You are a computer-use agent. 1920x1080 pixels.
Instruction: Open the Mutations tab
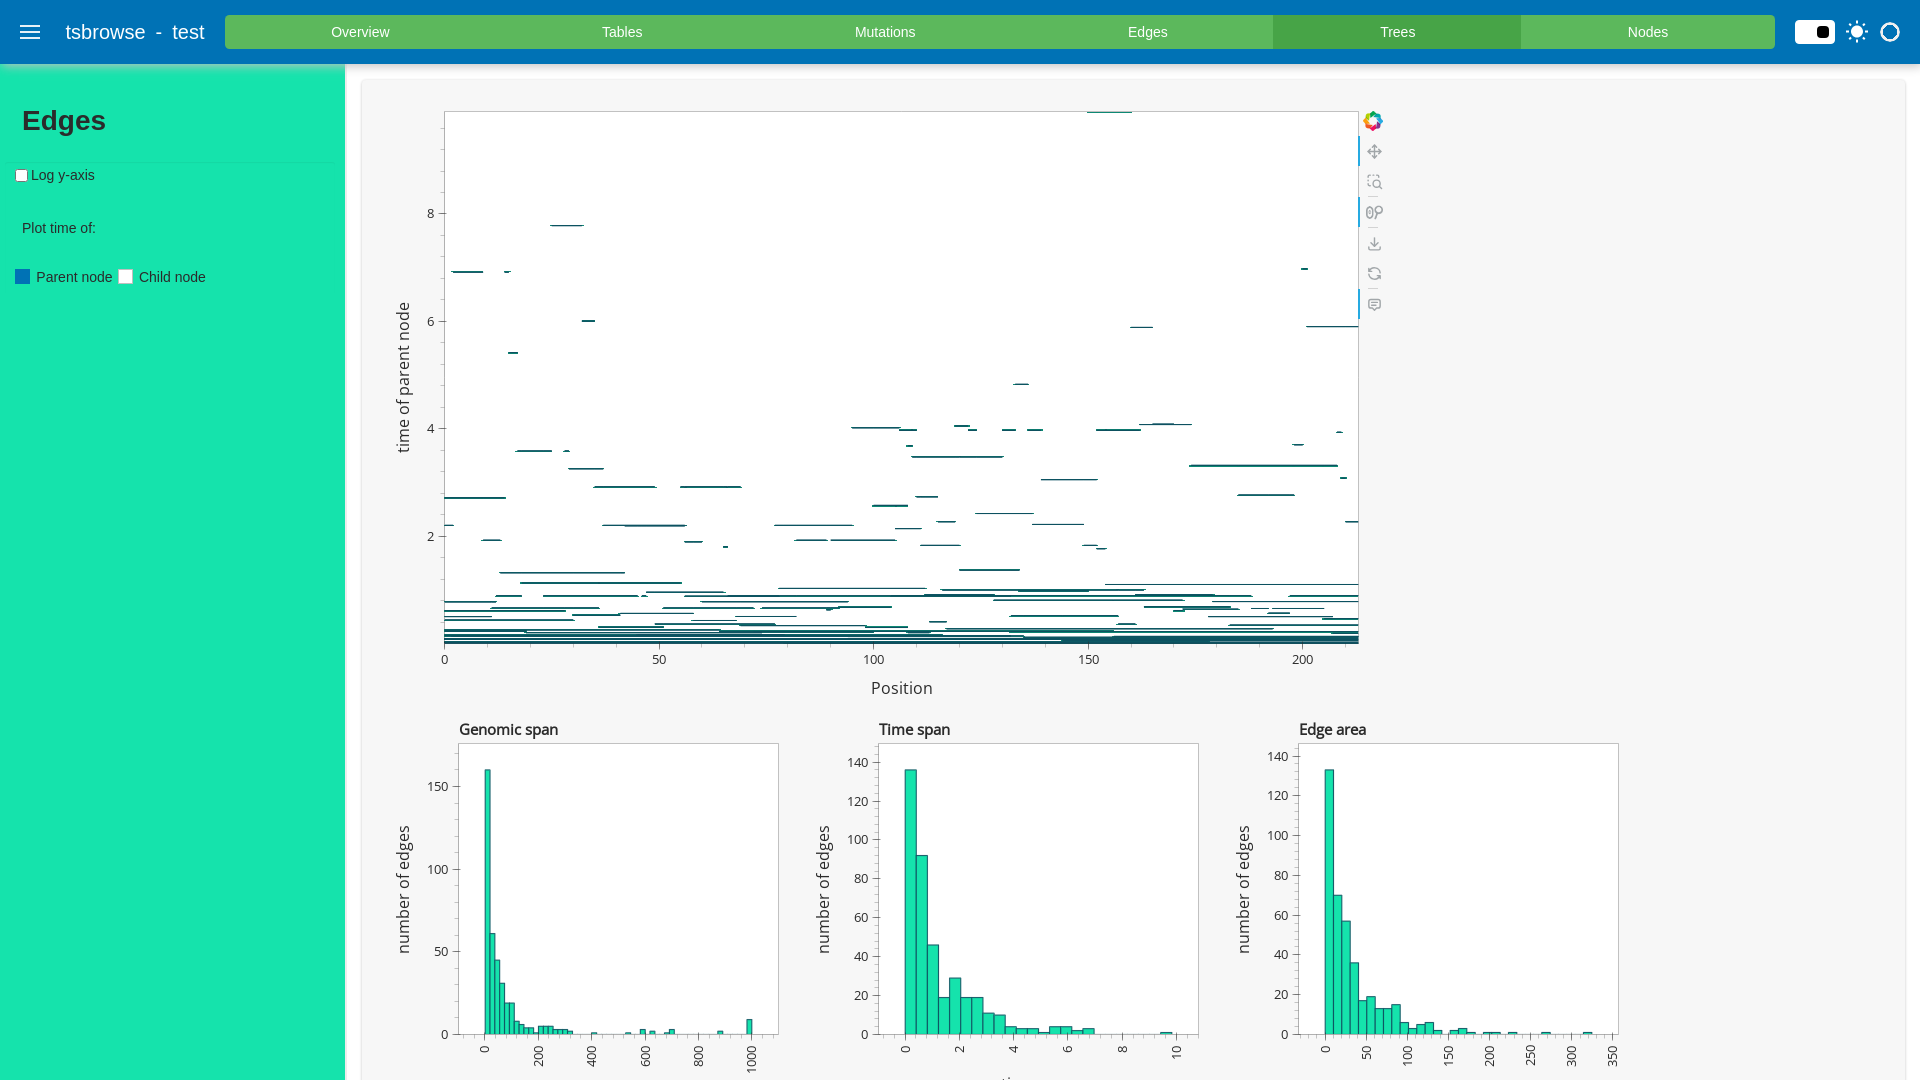coord(884,32)
